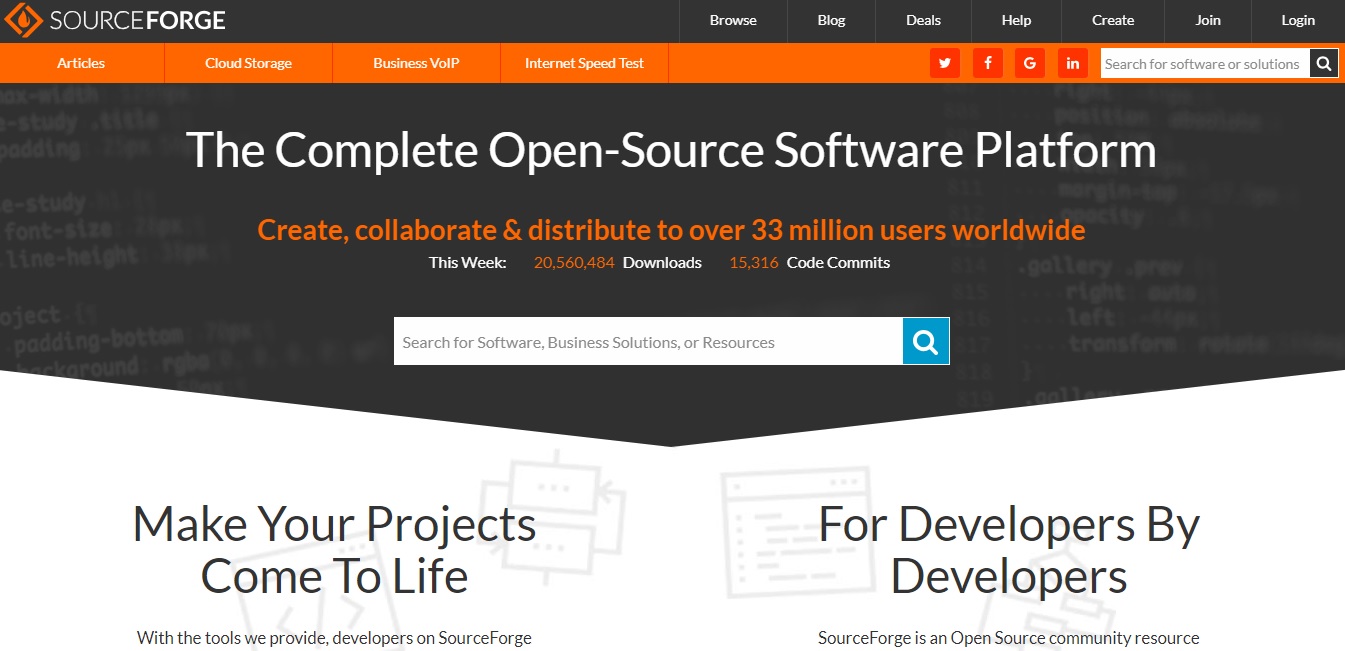Go to the Blog page
The image size is (1345, 651).
[x=831, y=20]
